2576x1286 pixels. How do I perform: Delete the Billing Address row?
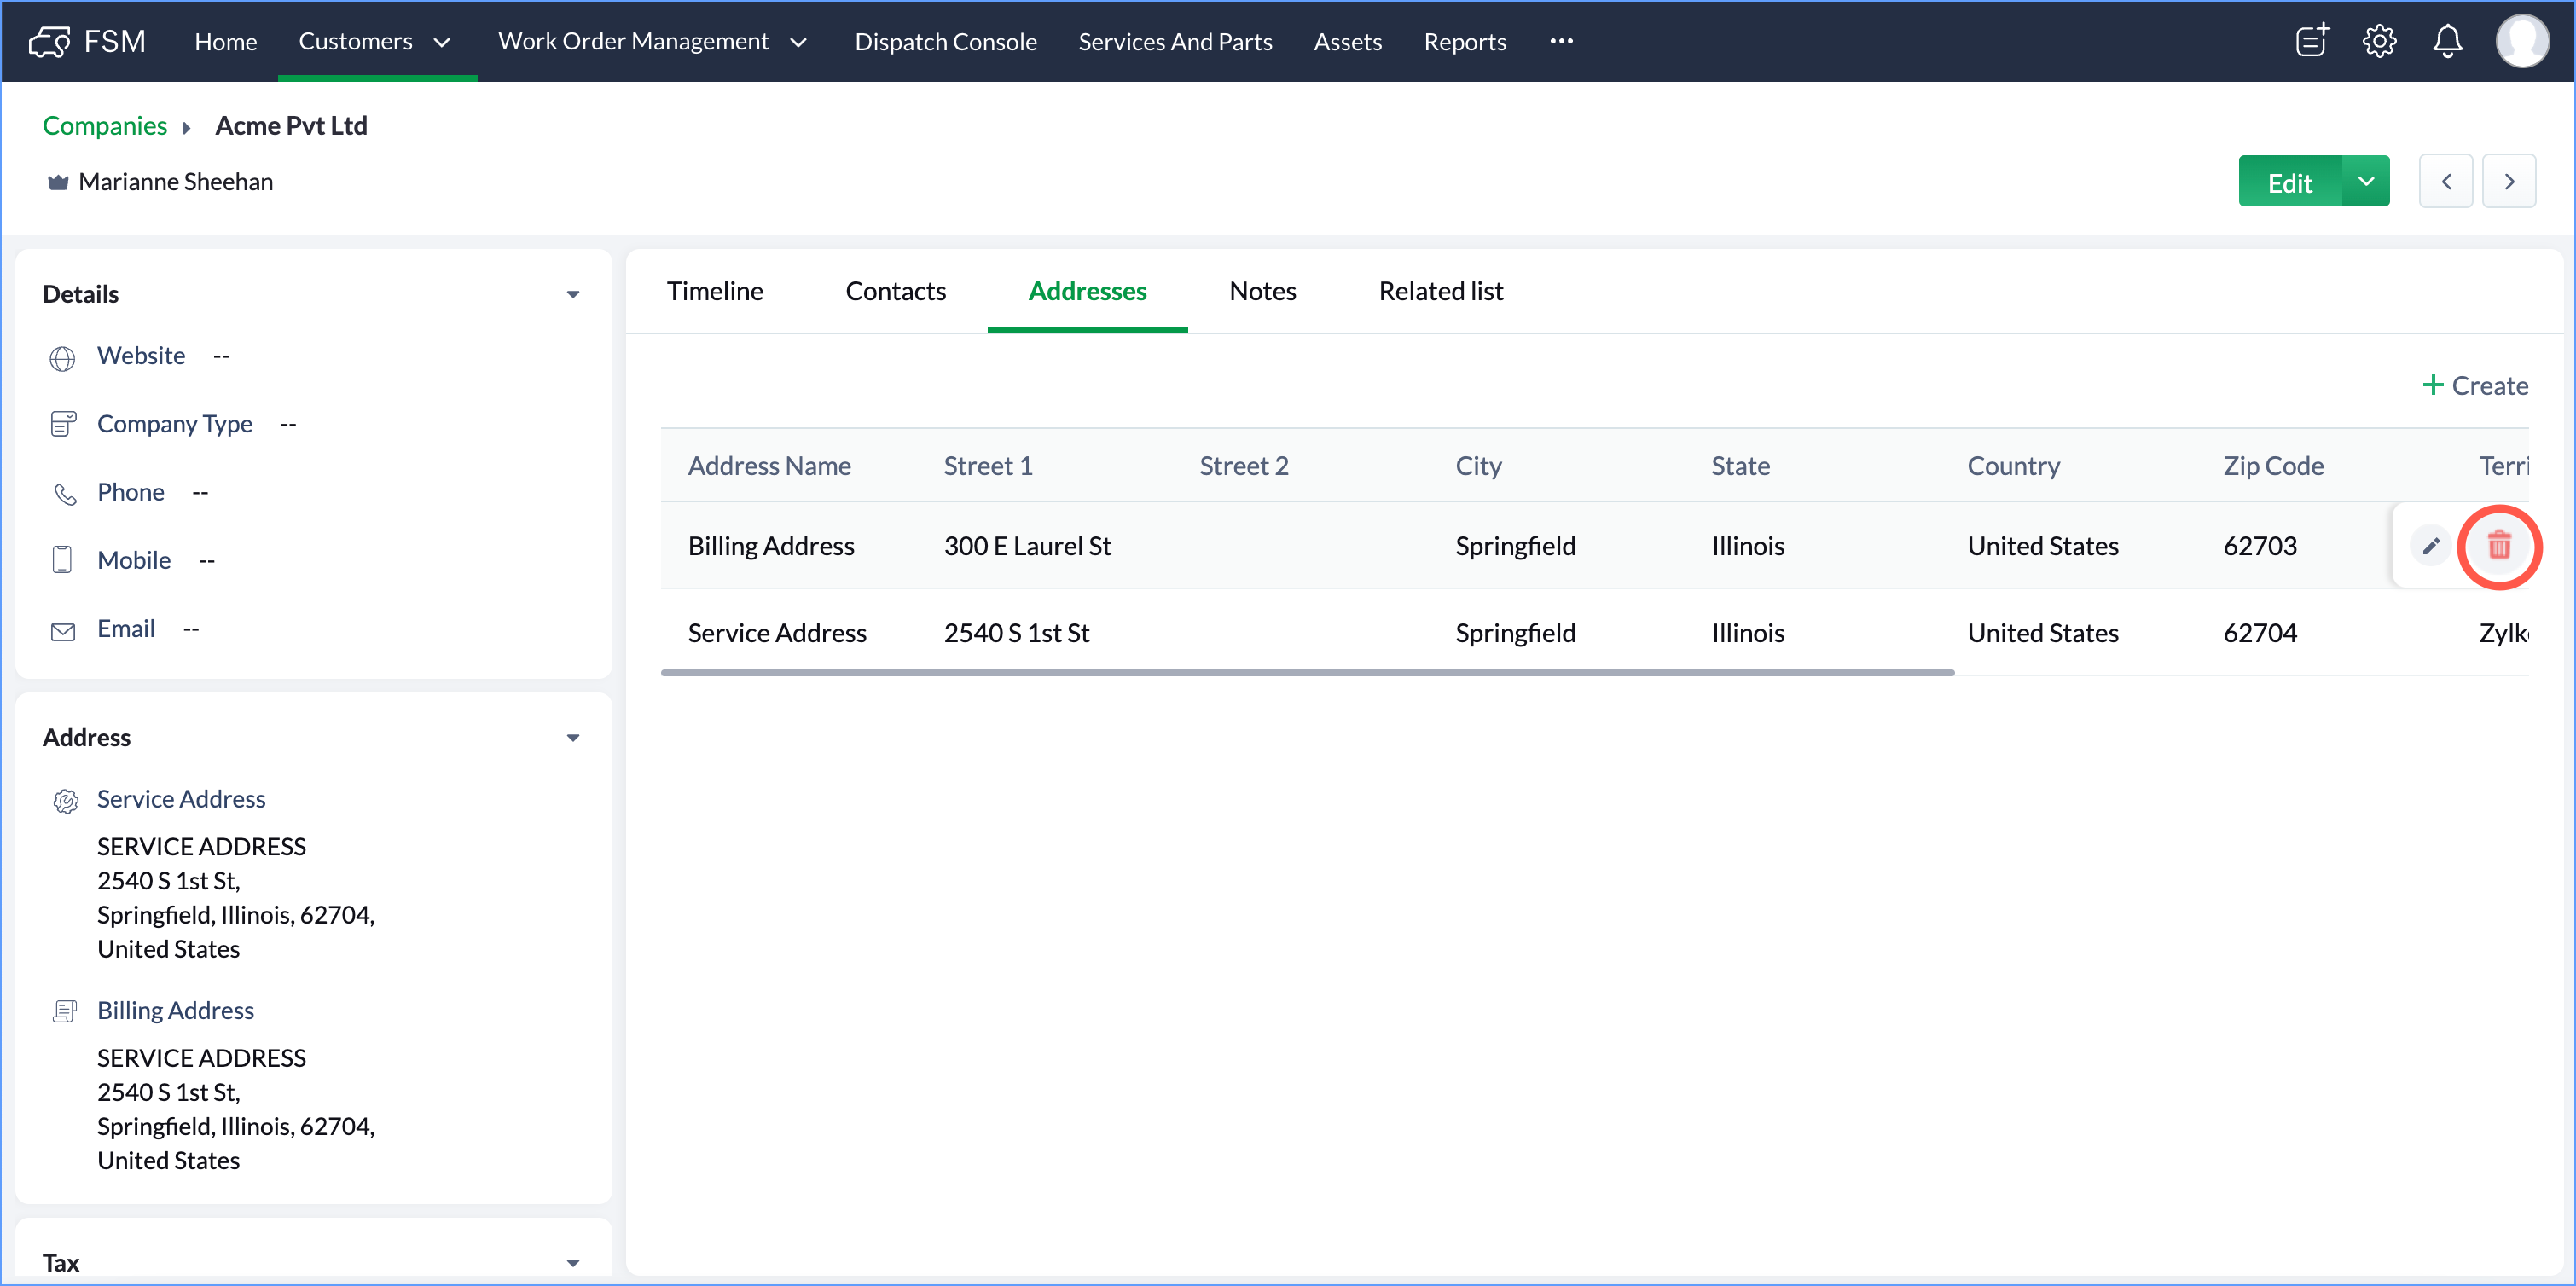point(2498,546)
